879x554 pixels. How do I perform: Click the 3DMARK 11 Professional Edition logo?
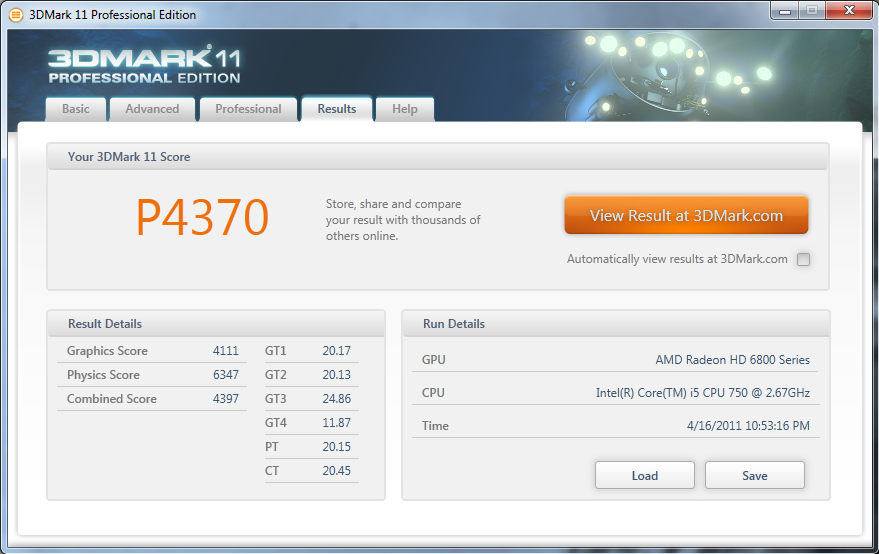pos(145,66)
